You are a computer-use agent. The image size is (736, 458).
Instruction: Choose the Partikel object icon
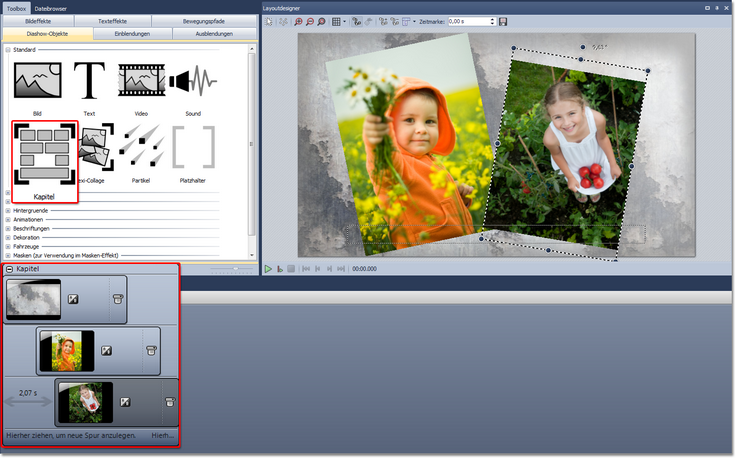[141, 147]
